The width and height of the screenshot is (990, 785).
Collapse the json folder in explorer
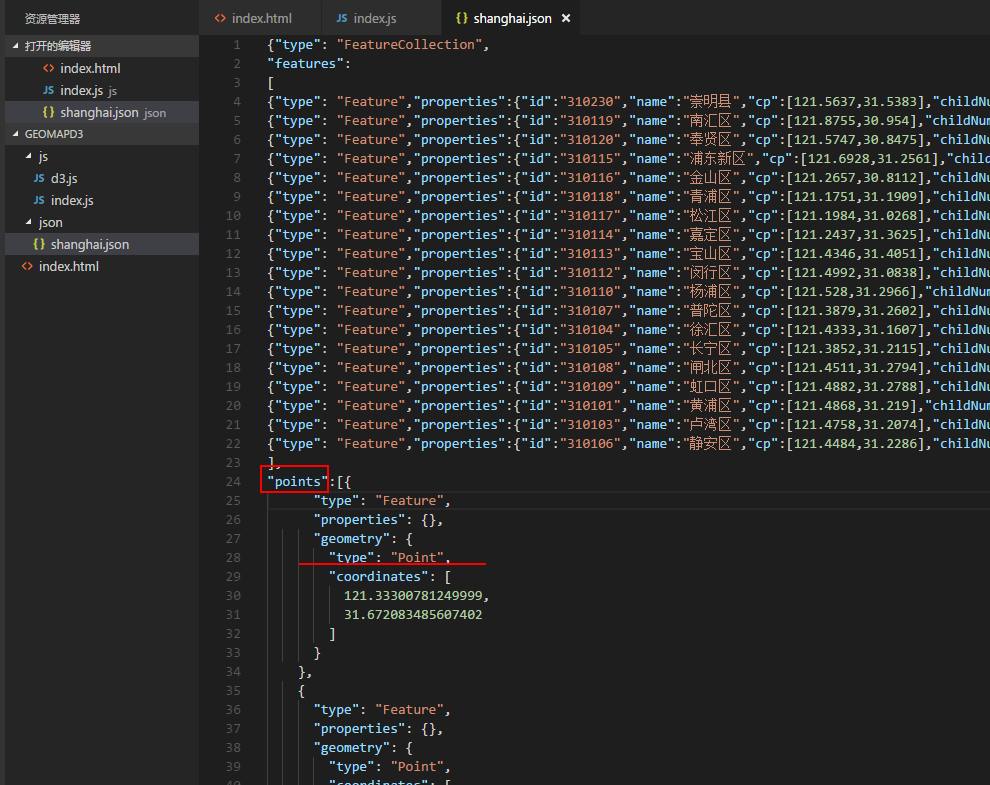click(26, 222)
